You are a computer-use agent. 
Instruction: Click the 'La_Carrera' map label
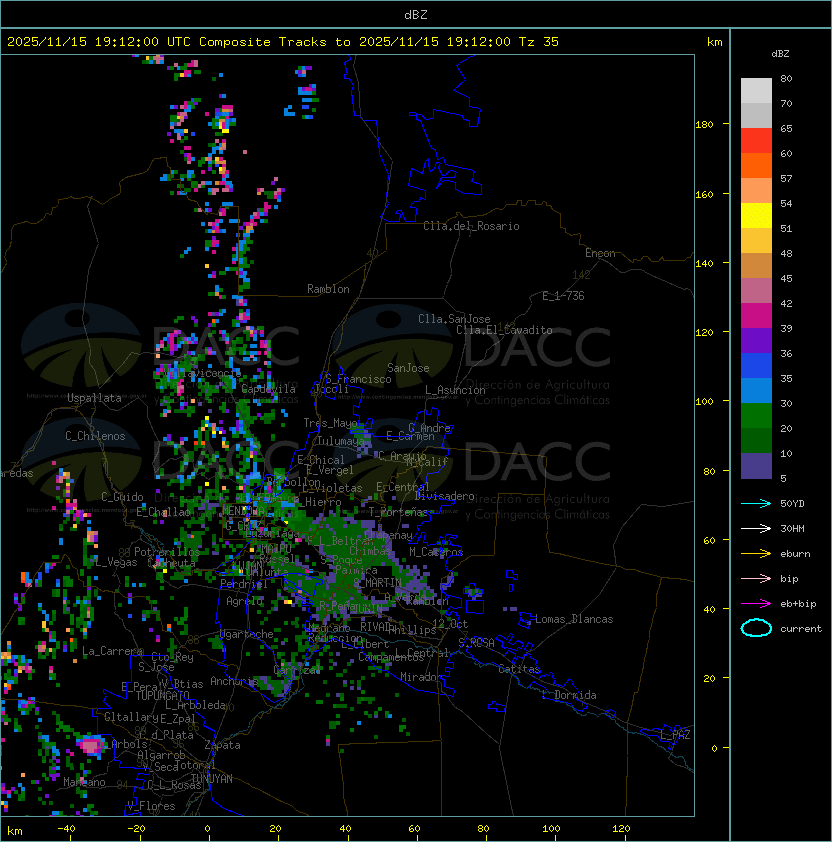click(112, 651)
